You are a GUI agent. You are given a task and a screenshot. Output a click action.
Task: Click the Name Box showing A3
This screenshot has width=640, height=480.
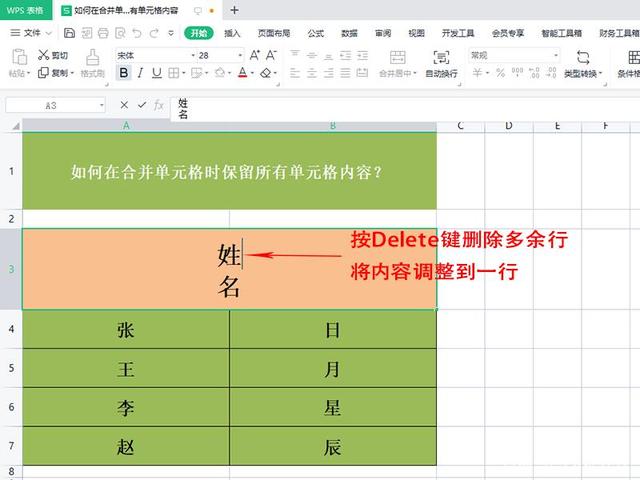[51, 106]
